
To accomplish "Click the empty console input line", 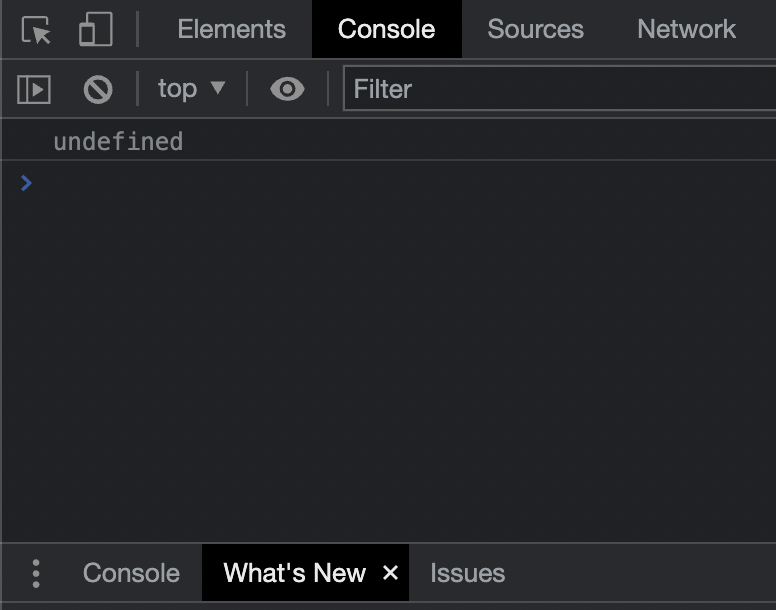I will coord(400,183).
